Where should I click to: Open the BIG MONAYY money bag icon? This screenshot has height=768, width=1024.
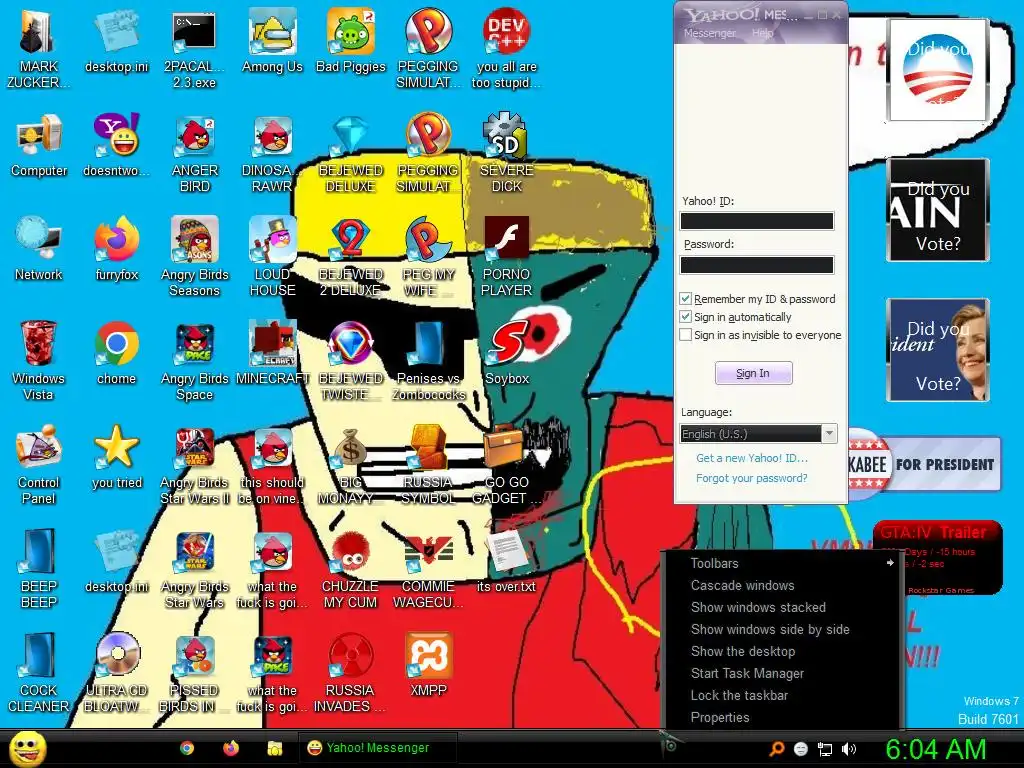[351, 465]
